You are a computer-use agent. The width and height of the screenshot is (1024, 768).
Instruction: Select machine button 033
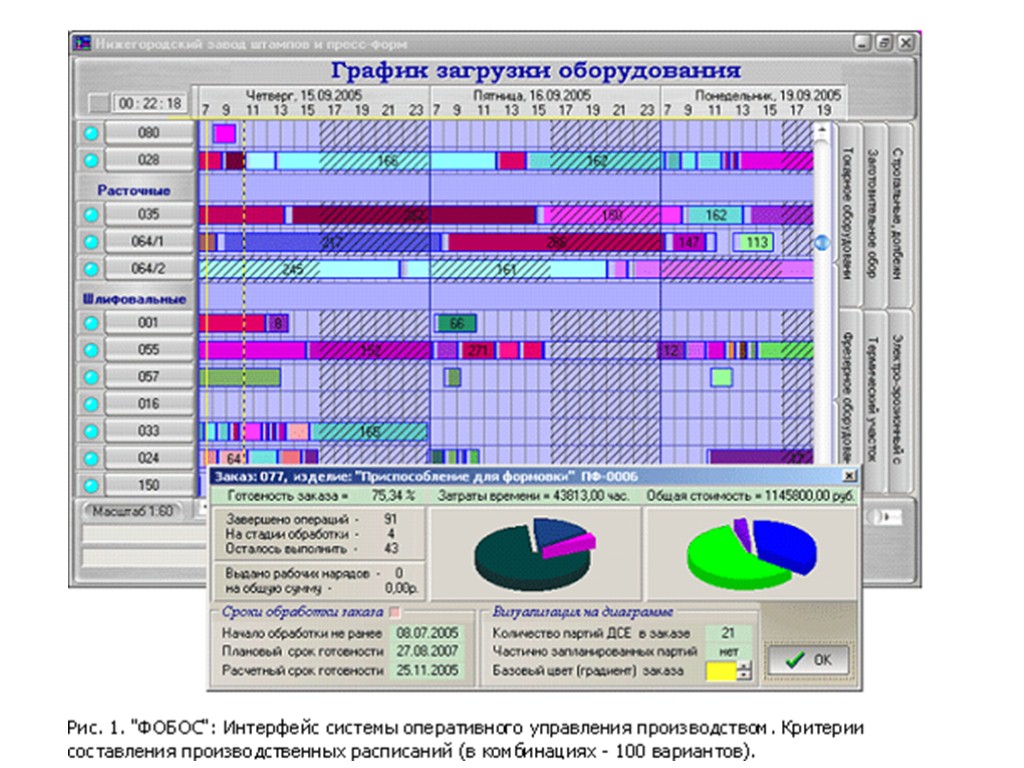tap(149, 431)
